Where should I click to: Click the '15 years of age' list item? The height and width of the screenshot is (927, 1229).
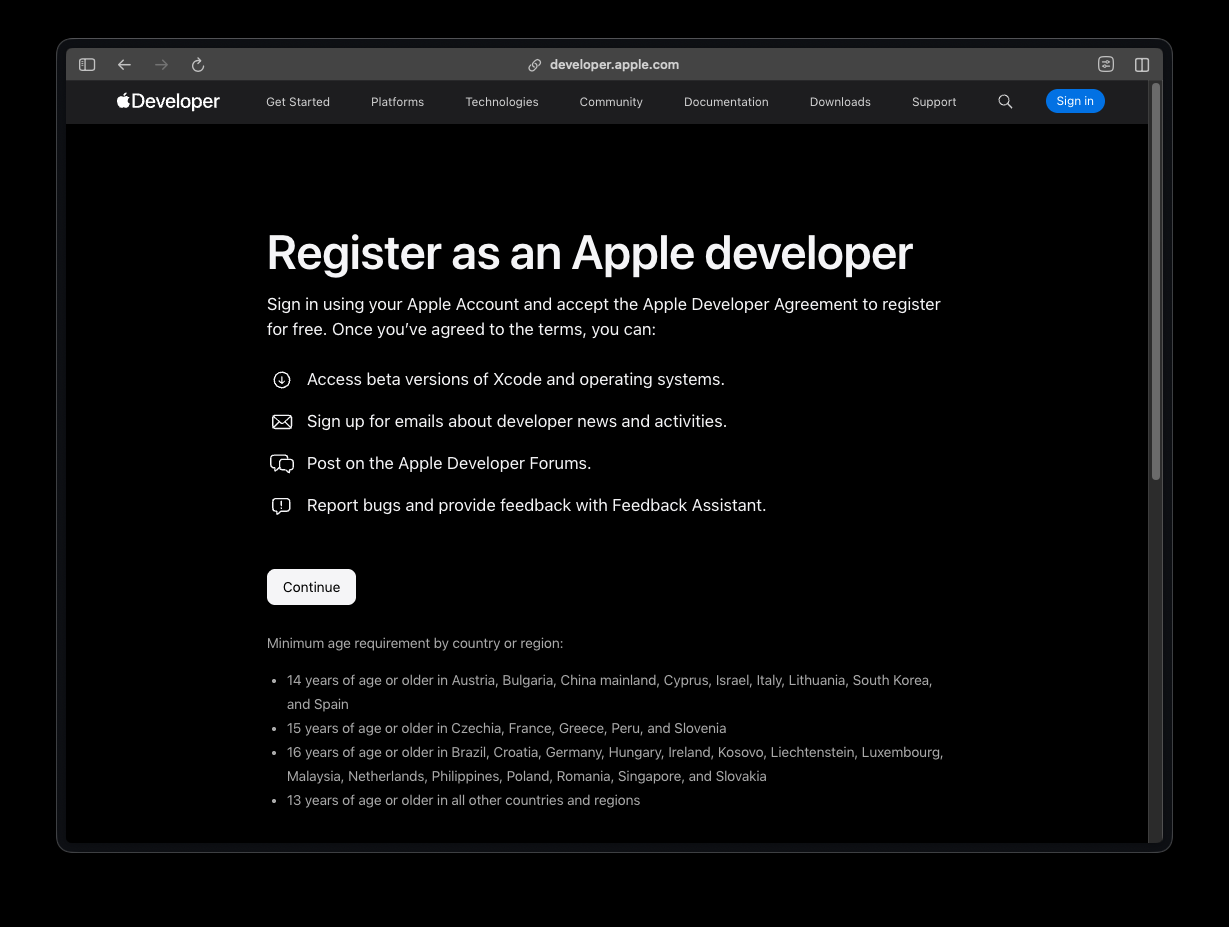(x=507, y=728)
